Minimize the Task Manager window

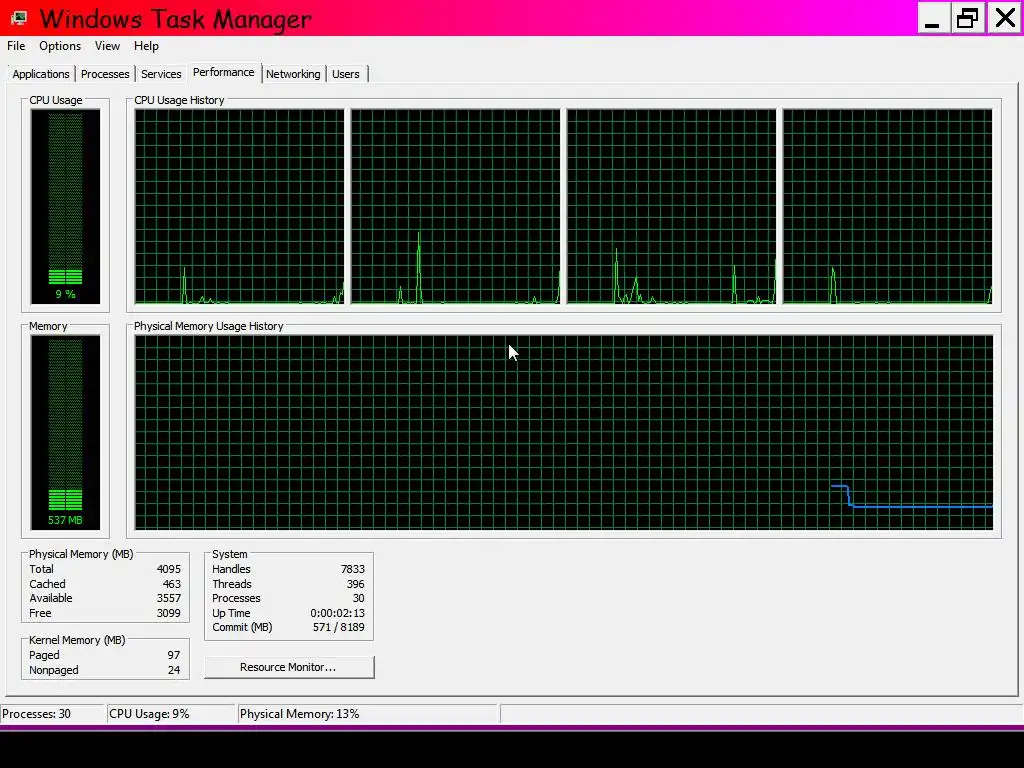933,18
